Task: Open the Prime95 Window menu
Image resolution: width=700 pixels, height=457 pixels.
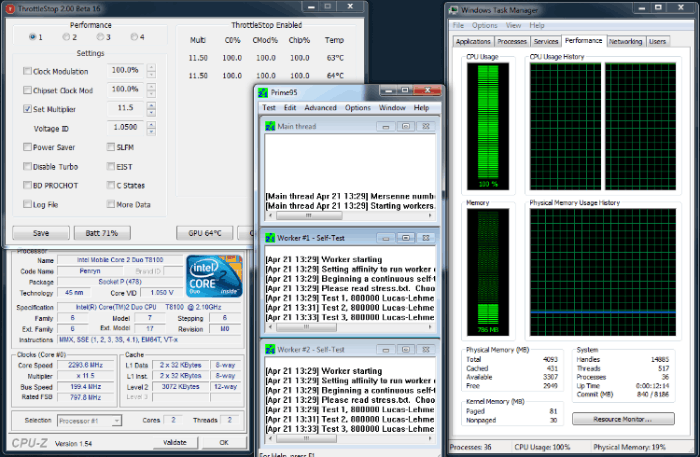Action: coord(392,108)
